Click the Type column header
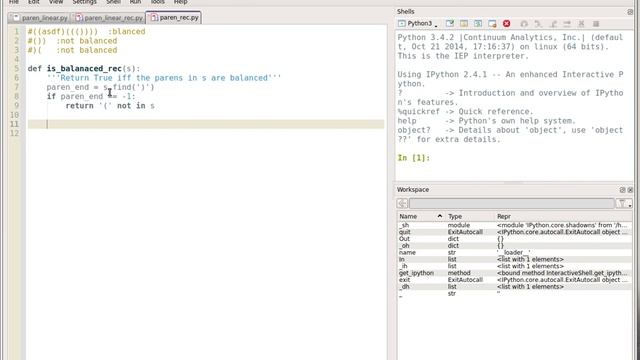This screenshot has height=360, width=640. click(x=469, y=216)
